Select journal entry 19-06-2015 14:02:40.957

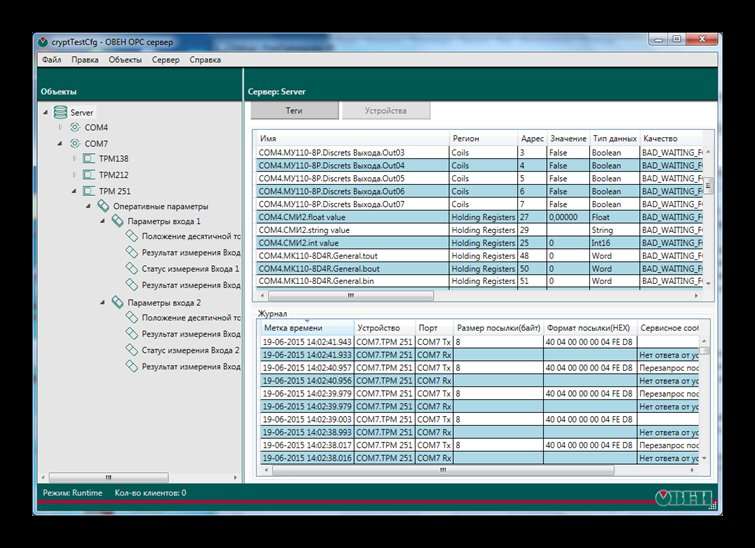coord(480,368)
